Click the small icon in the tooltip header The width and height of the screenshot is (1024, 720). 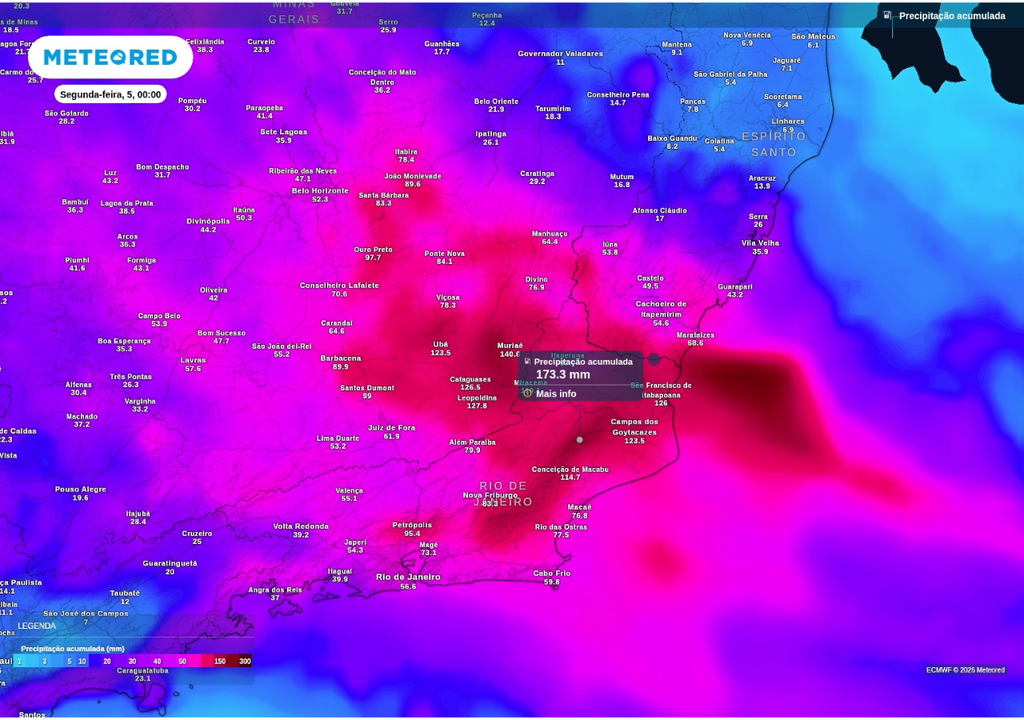527,361
